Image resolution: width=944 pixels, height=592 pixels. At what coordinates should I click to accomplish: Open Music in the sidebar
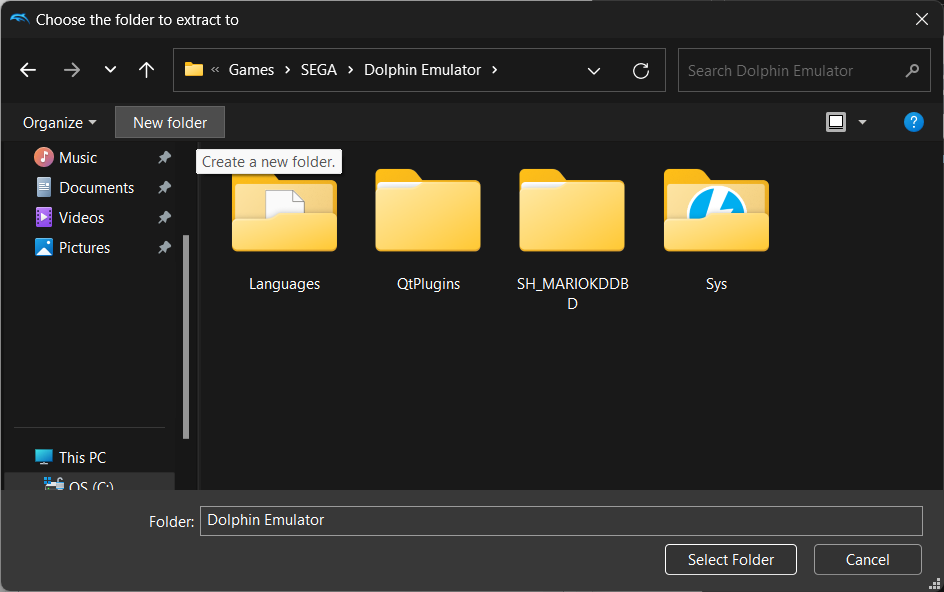point(78,158)
